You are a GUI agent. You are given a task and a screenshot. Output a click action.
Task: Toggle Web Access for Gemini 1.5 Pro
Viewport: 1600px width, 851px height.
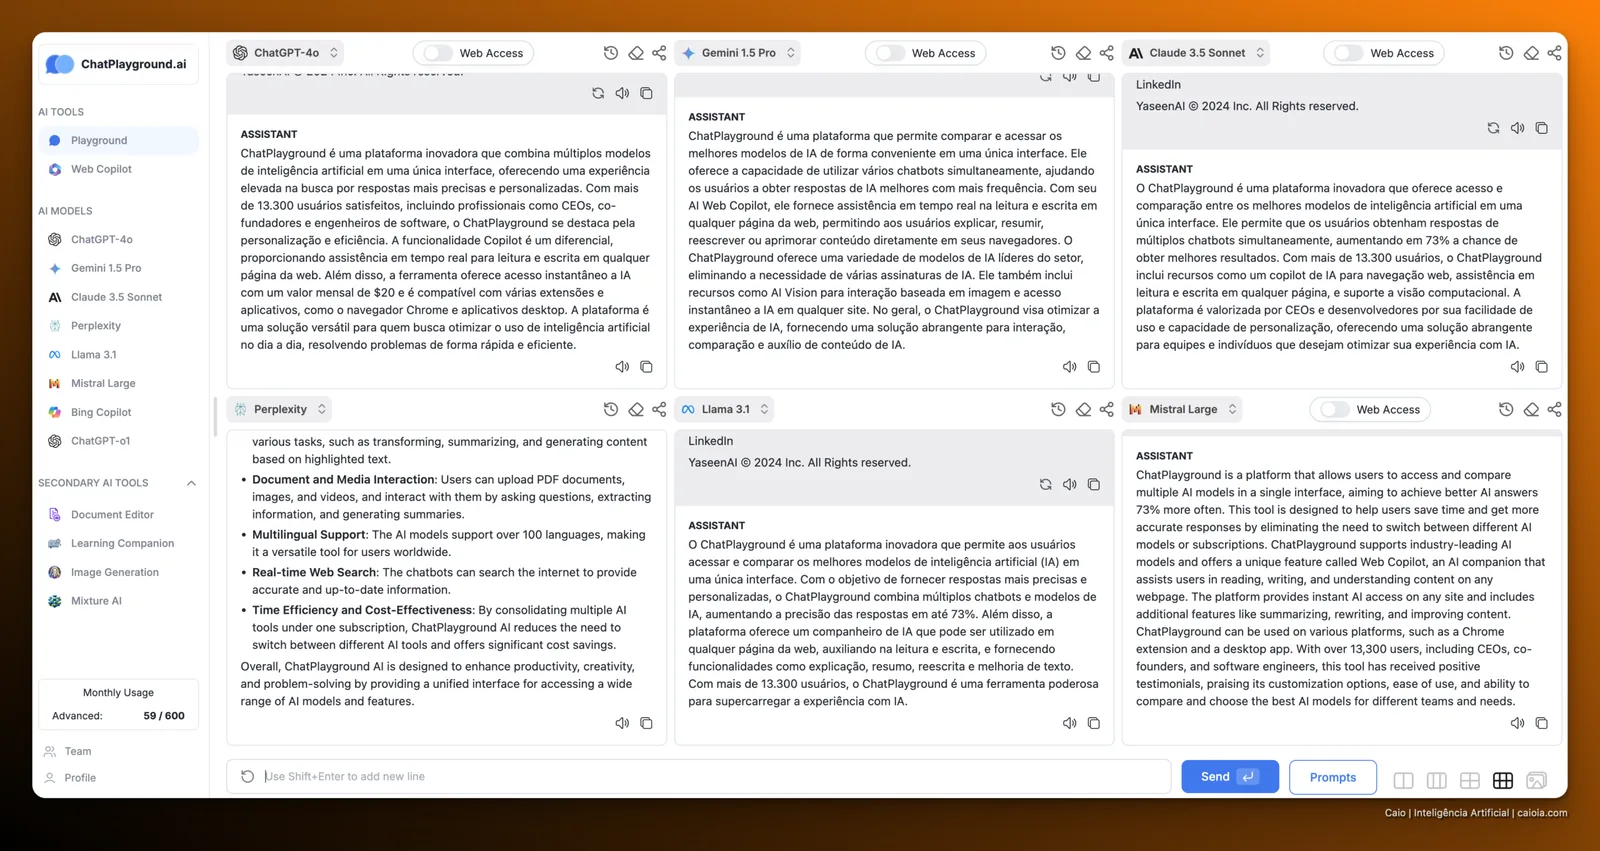click(x=890, y=53)
